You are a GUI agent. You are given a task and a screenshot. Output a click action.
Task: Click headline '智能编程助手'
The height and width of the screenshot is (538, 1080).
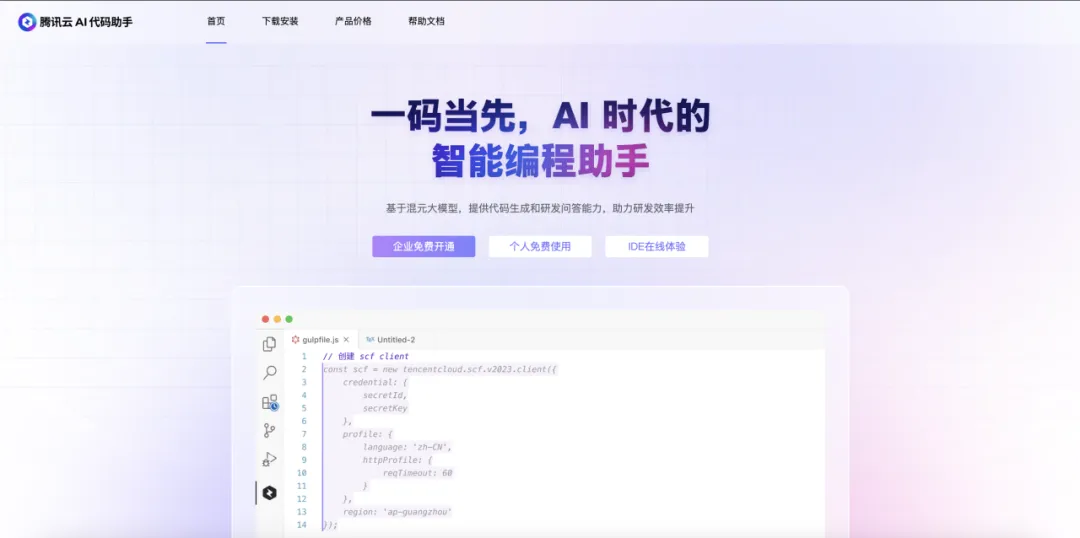click(x=540, y=162)
